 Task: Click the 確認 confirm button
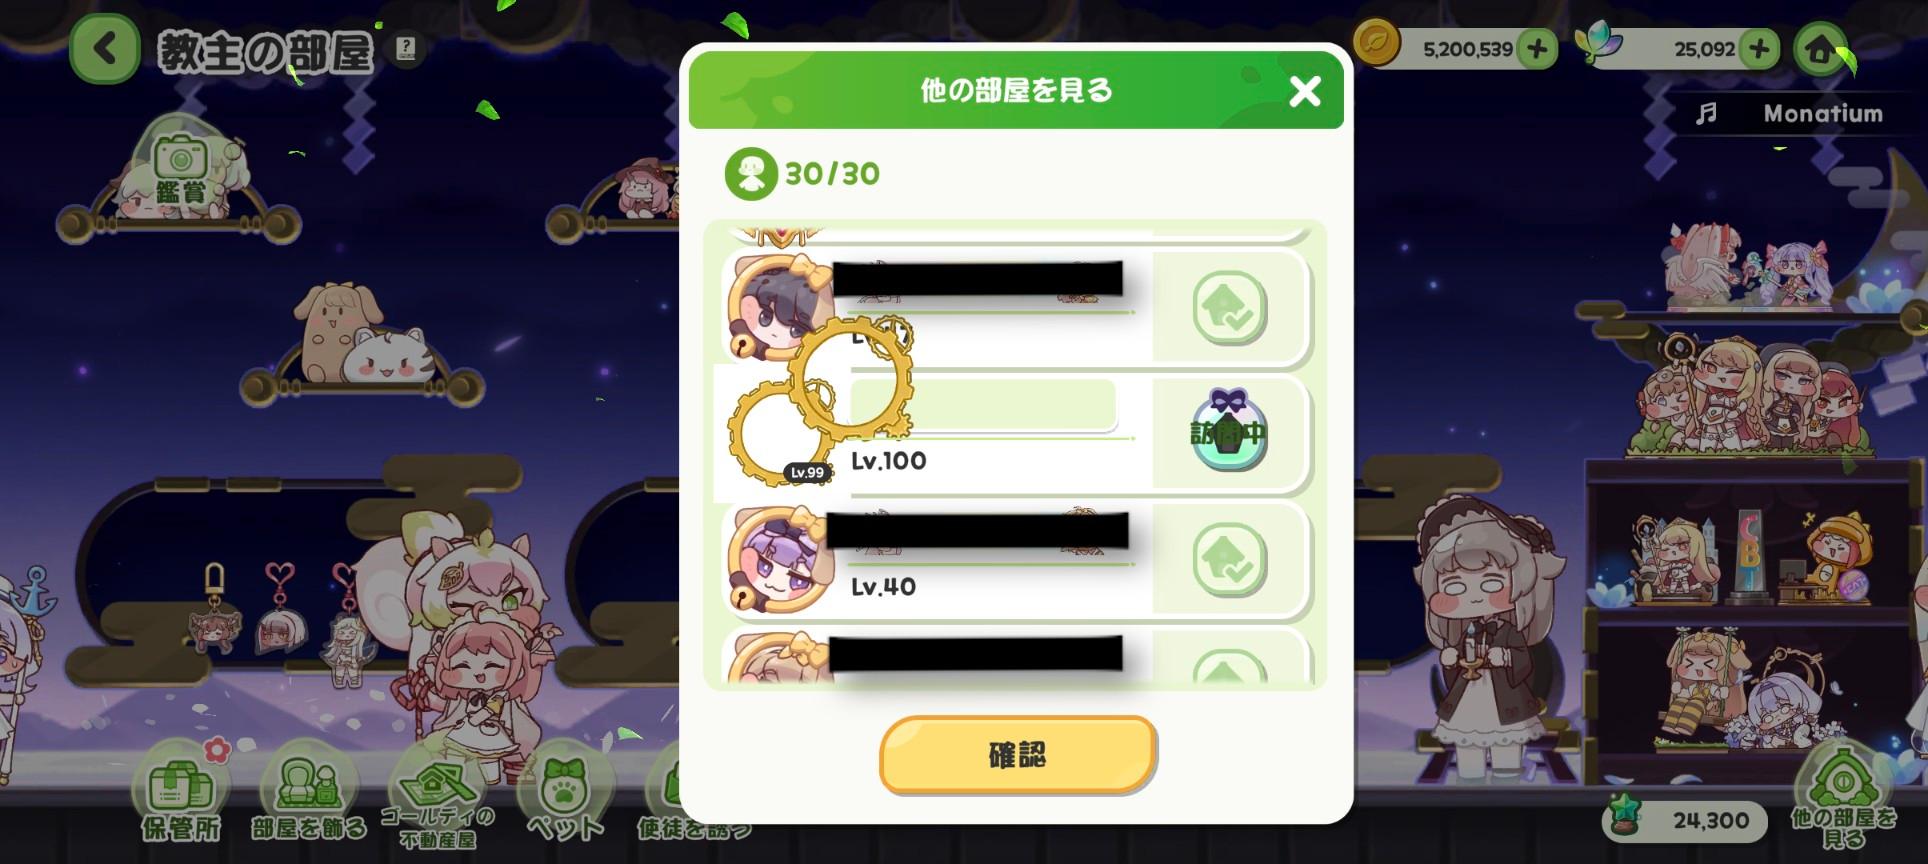pyautogui.click(x=1017, y=755)
